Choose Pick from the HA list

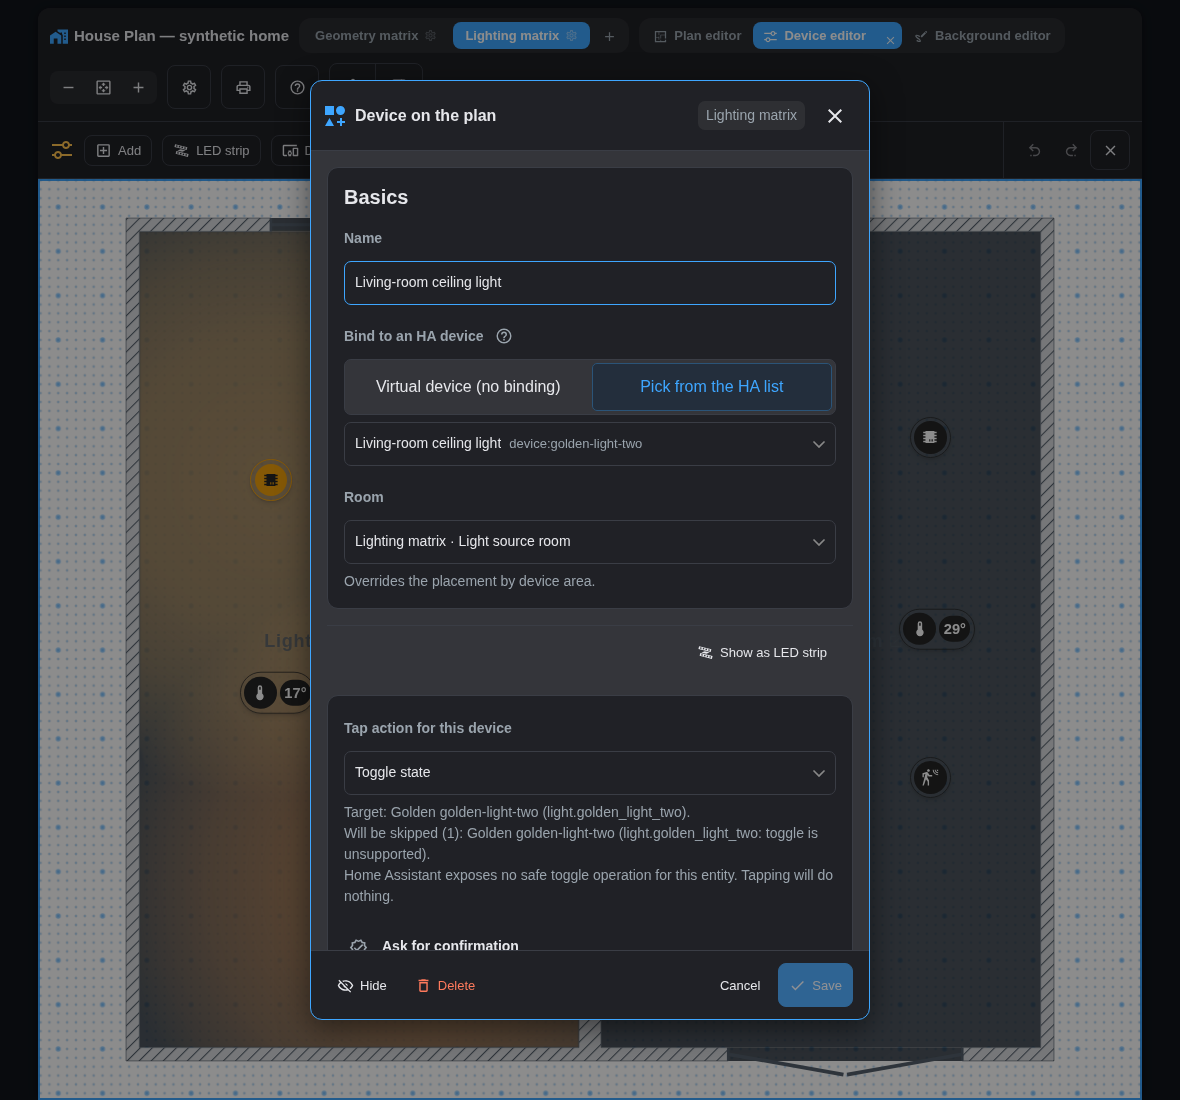pyautogui.click(x=712, y=387)
